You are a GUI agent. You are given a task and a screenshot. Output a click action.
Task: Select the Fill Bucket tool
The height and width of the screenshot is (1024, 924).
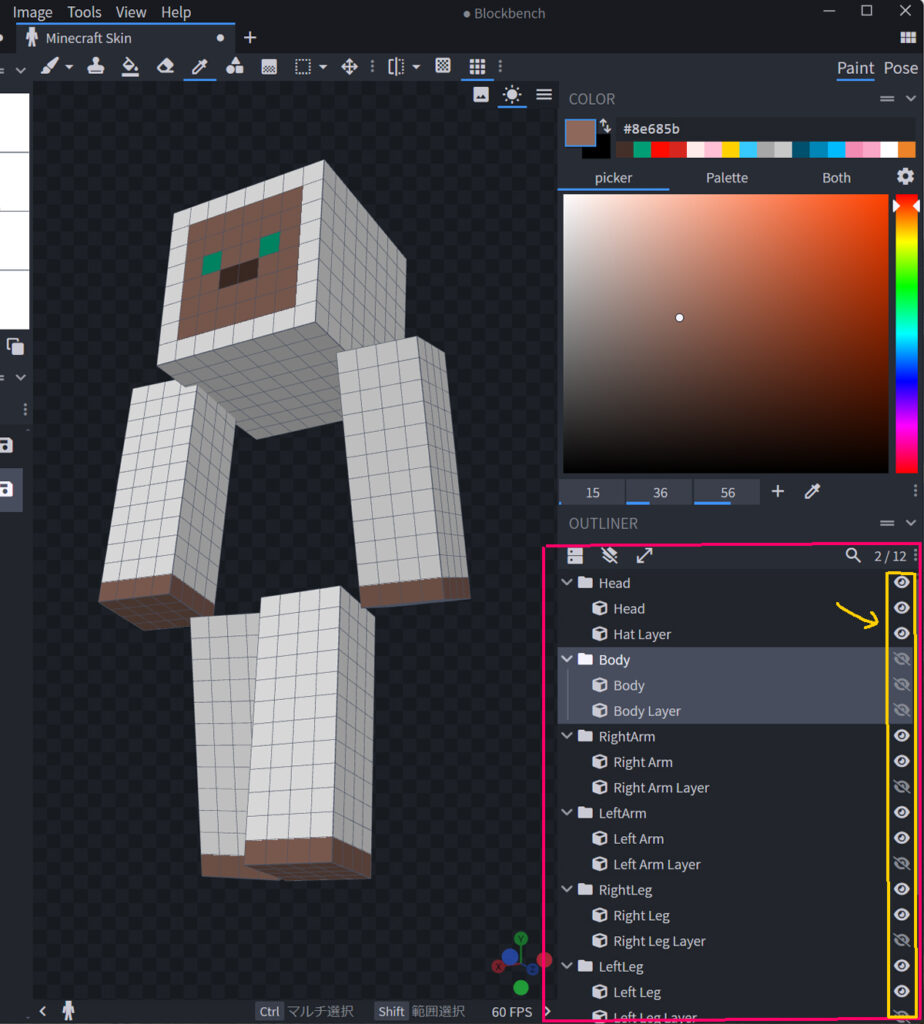[130, 67]
